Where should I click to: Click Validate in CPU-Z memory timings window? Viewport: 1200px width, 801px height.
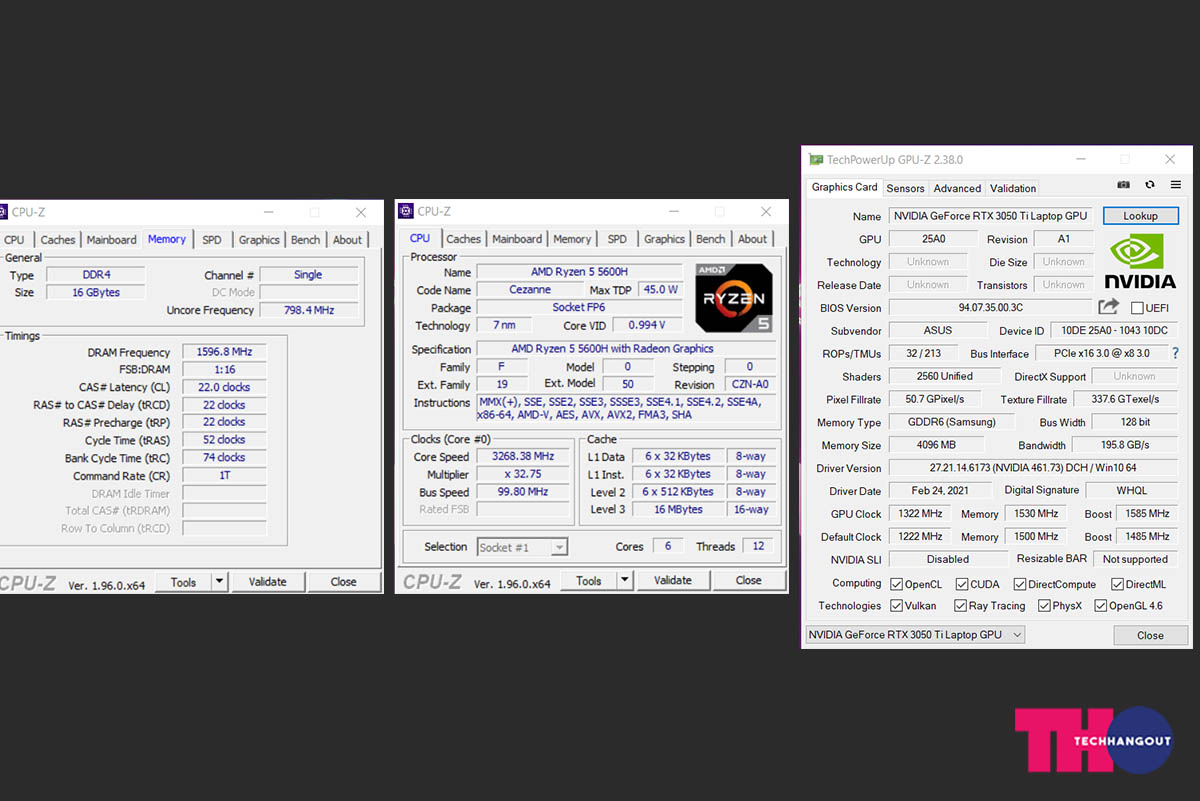click(x=267, y=582)
